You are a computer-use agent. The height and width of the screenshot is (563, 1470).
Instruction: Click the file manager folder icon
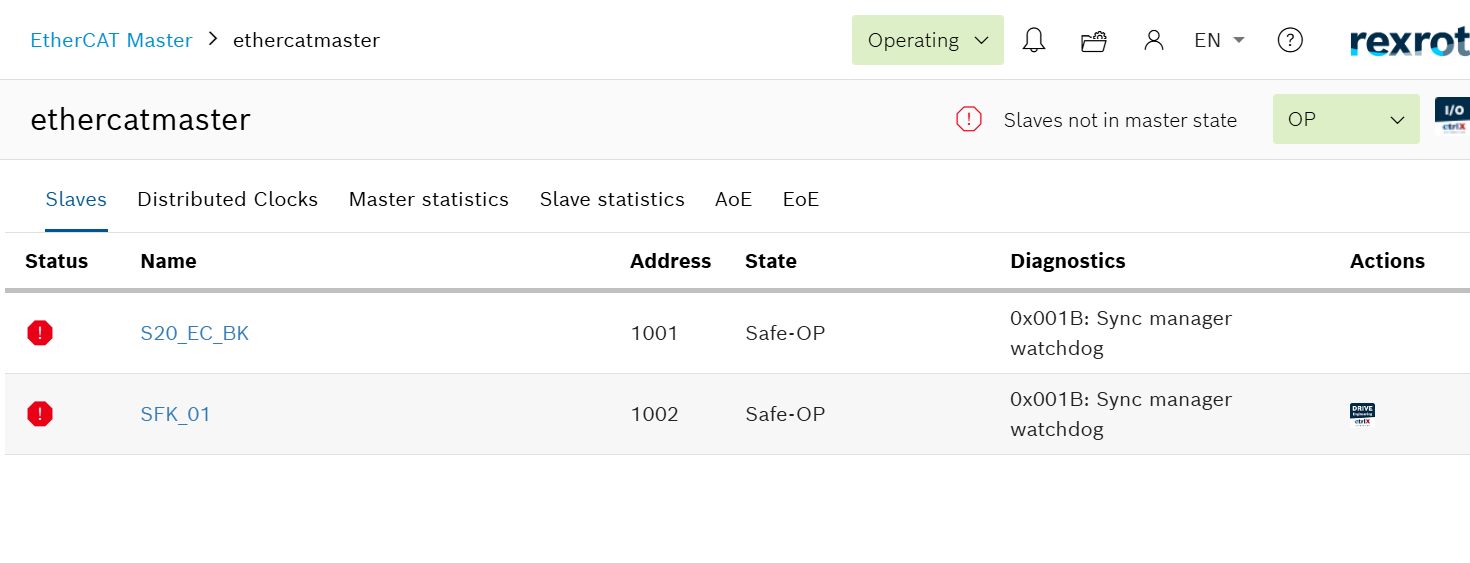[x=1094, y=41]
